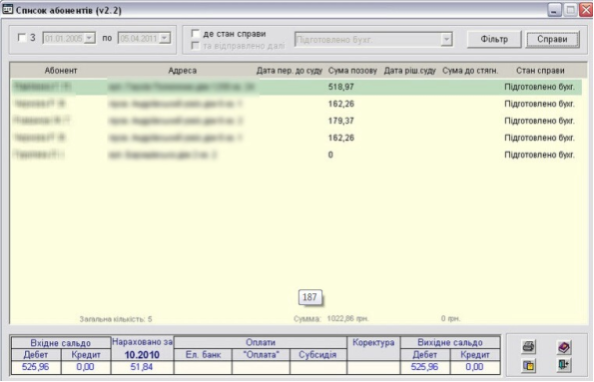Sort by the "Абонент" column header
This screenshot has width=594, height=382.
(x=61, y=70)
